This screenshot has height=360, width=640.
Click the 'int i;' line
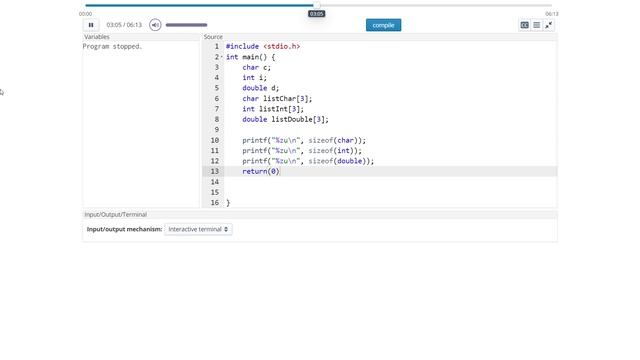coord(254,78)
